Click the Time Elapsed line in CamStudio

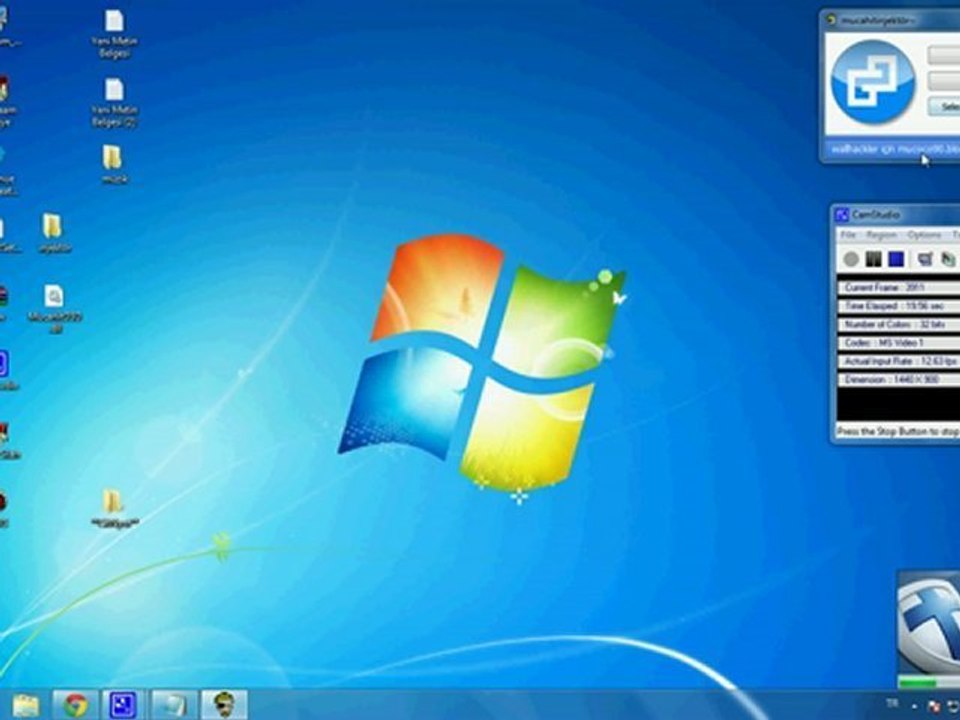(x=898, y=306)
